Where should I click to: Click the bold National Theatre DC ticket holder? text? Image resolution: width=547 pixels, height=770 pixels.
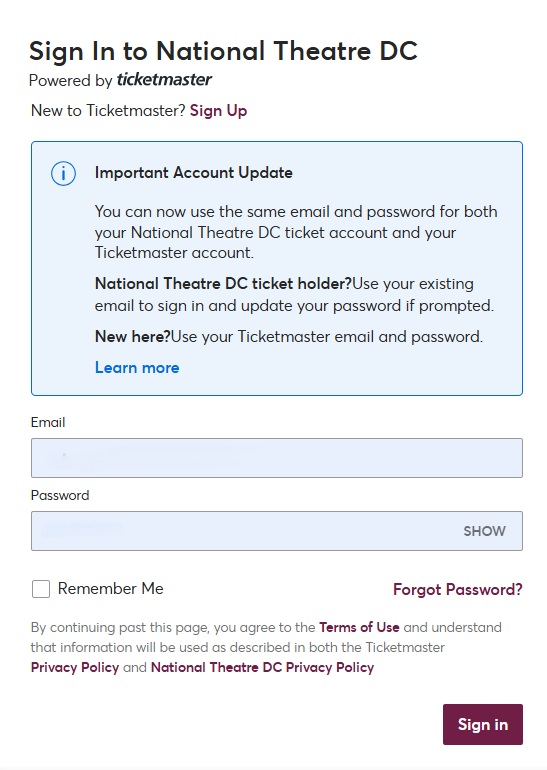(223, 283)
